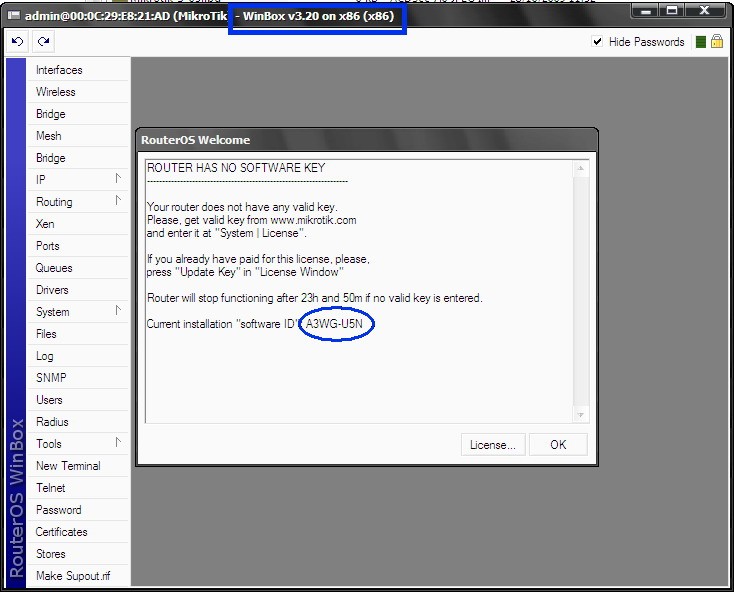Minimize the WinBox window

[x=646, y=10]
